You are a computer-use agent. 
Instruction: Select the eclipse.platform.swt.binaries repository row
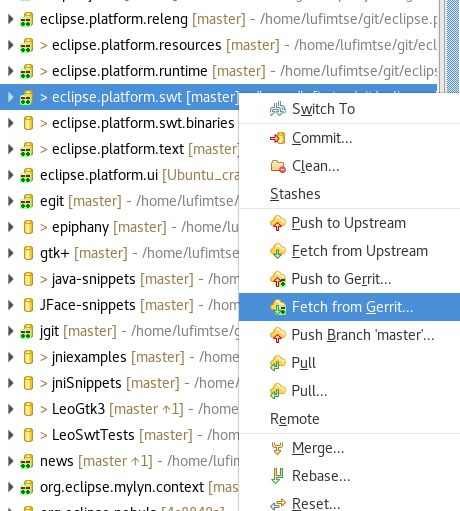(119, 123)
